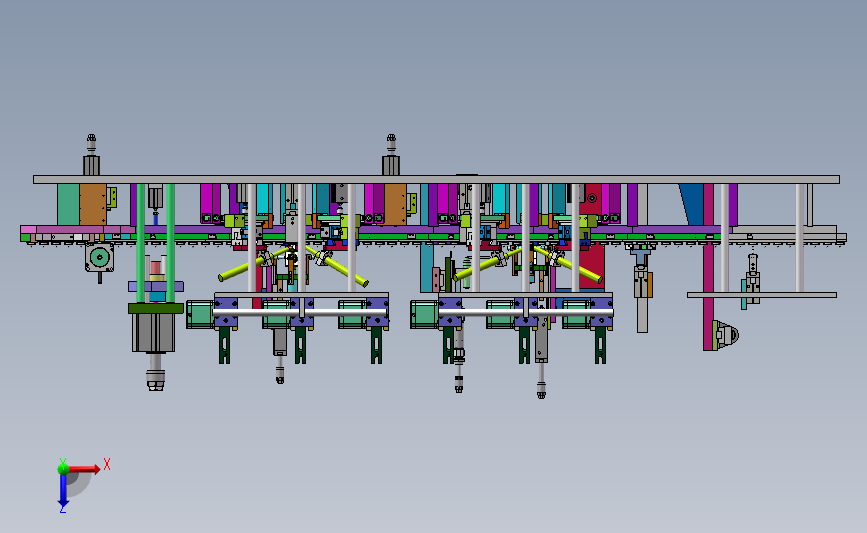Select the white horizontal rod on the left rail

(x=300, y=312)
